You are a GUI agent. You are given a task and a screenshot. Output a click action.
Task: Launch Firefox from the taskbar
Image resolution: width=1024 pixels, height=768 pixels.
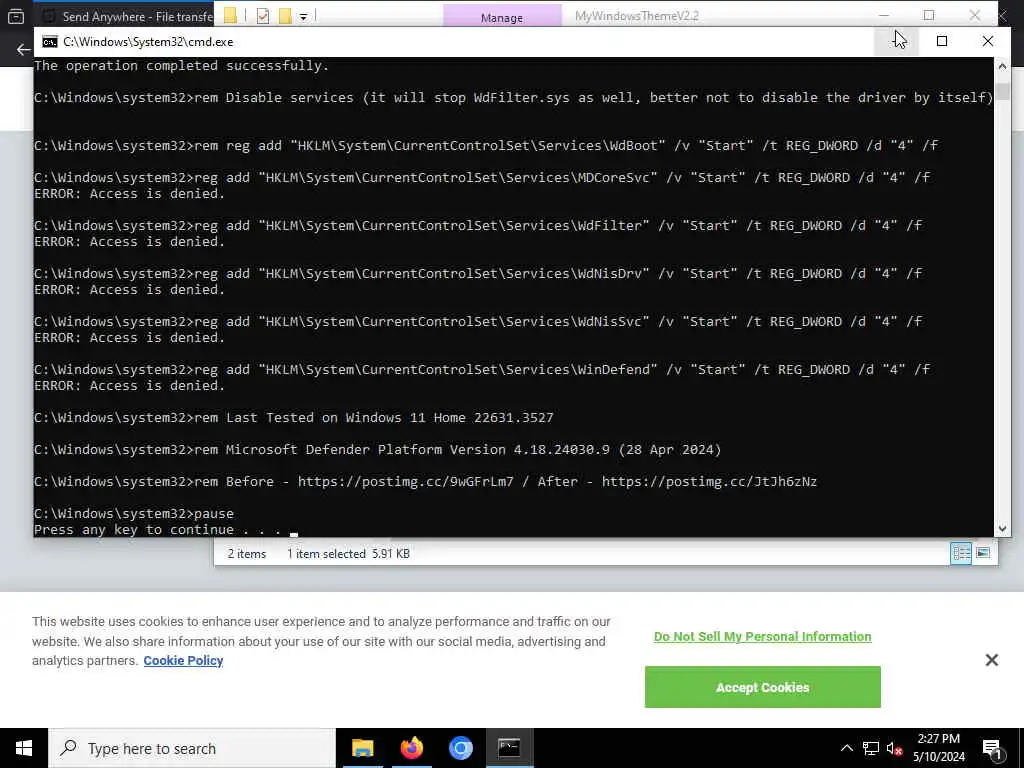click(411, 748)
